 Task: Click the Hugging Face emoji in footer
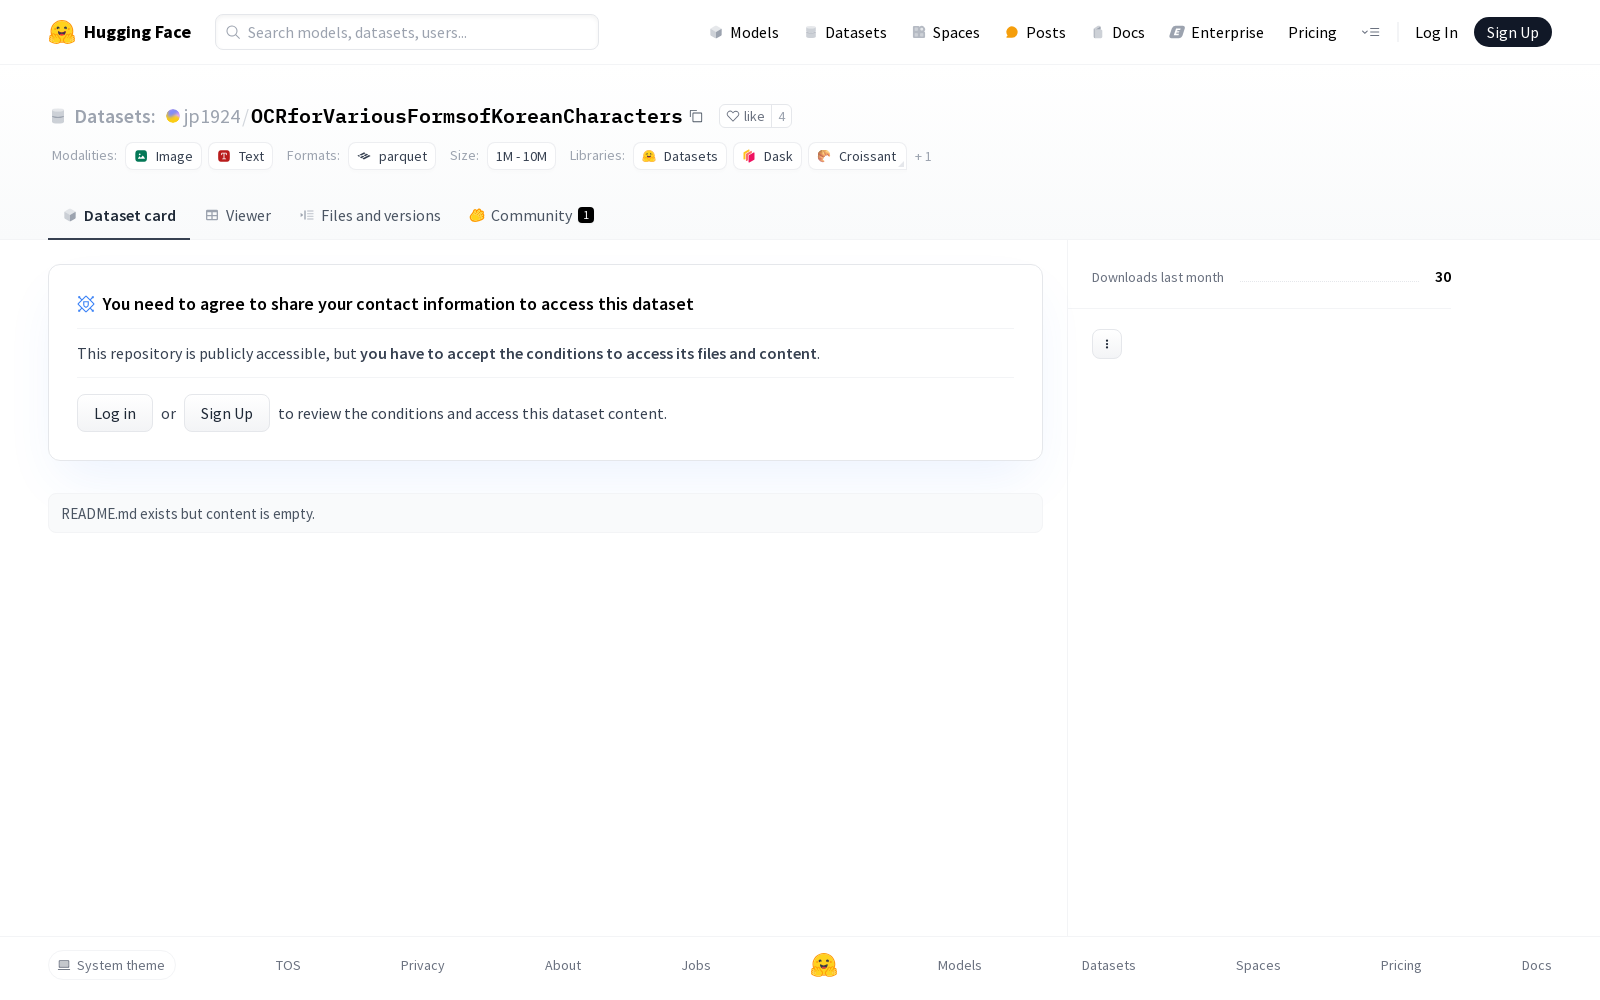point(824,965)
